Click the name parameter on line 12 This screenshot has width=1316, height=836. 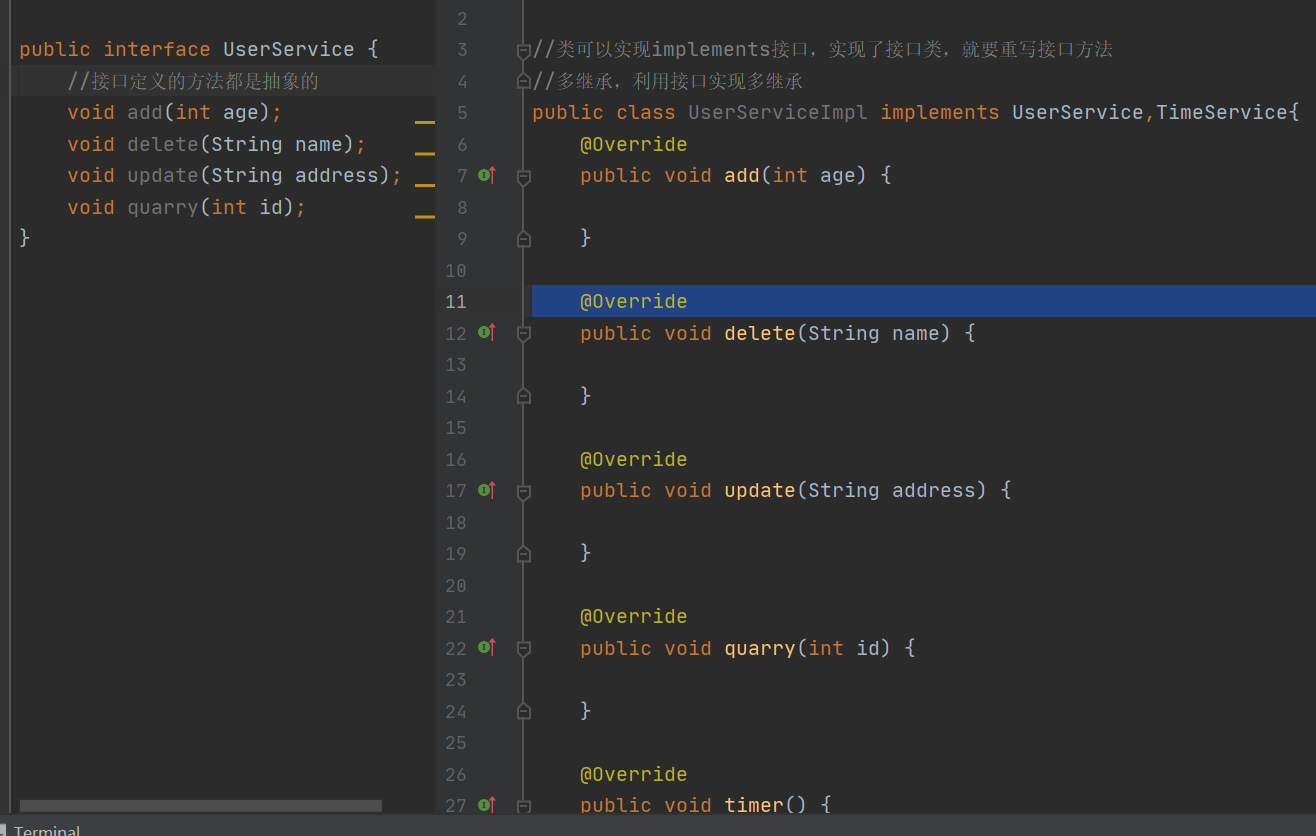pyautogui.click(x=916, y=333)
